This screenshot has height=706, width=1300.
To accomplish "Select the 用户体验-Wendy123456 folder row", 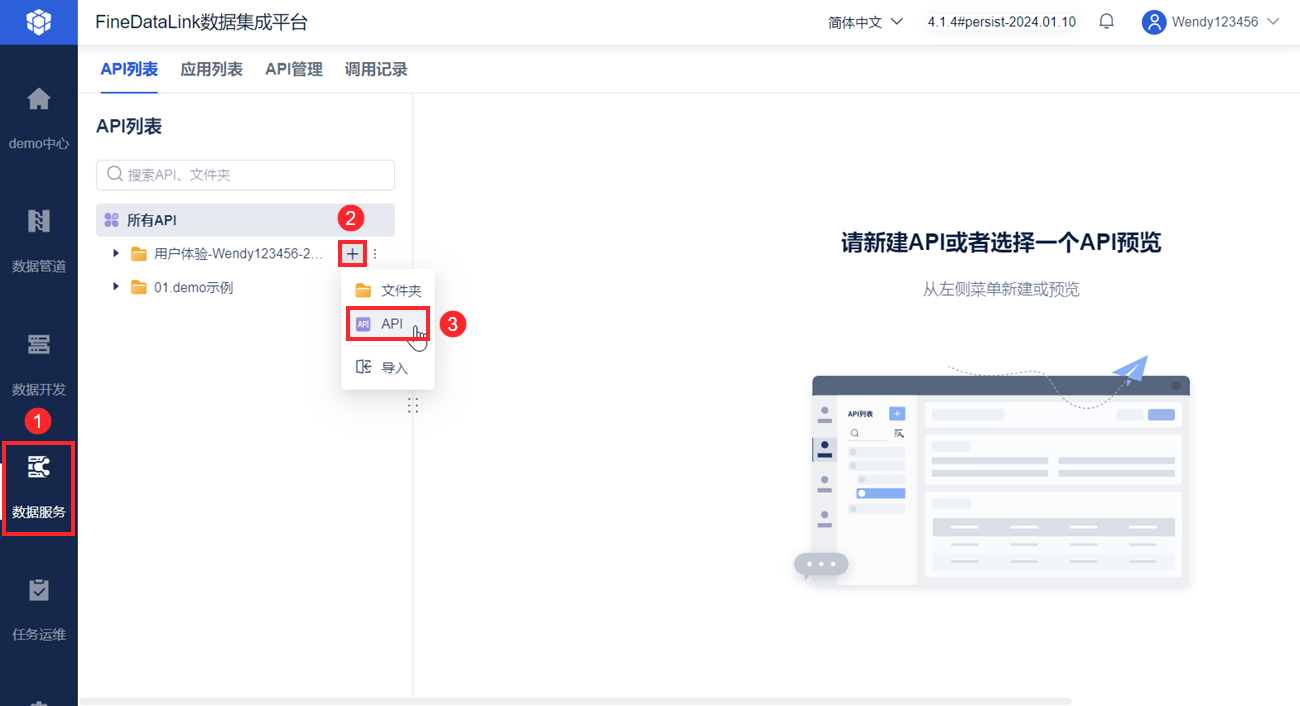I will click(x=245, y=254).
